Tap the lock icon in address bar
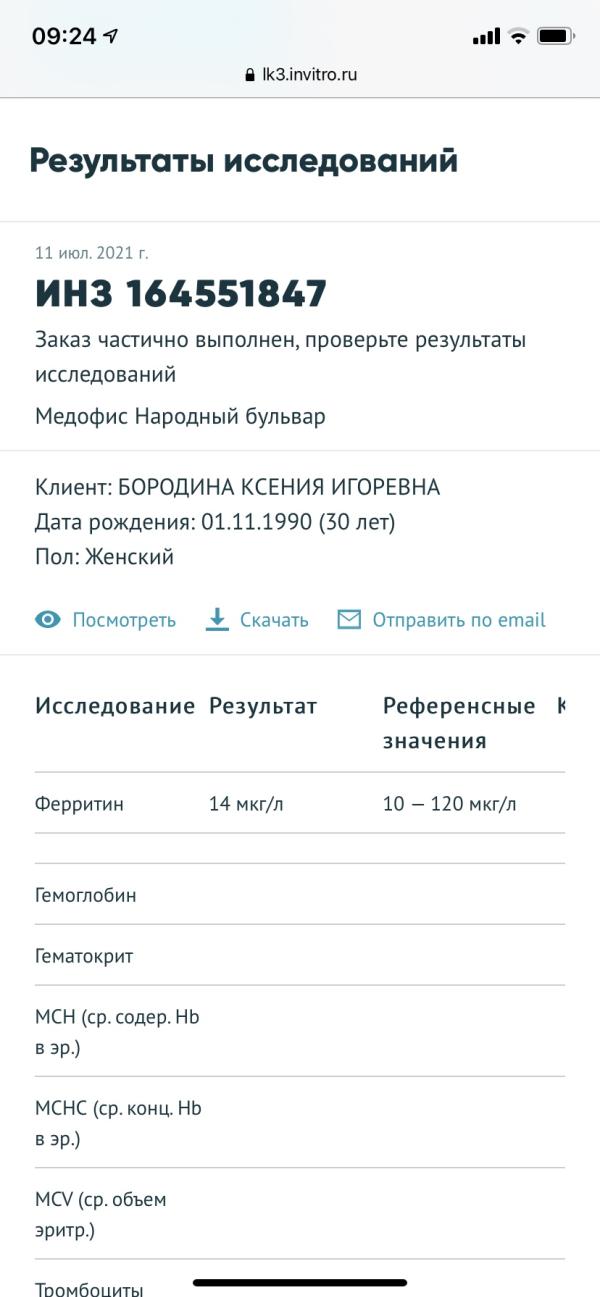This screenshot has height=1297, width=600. point(250,75)
